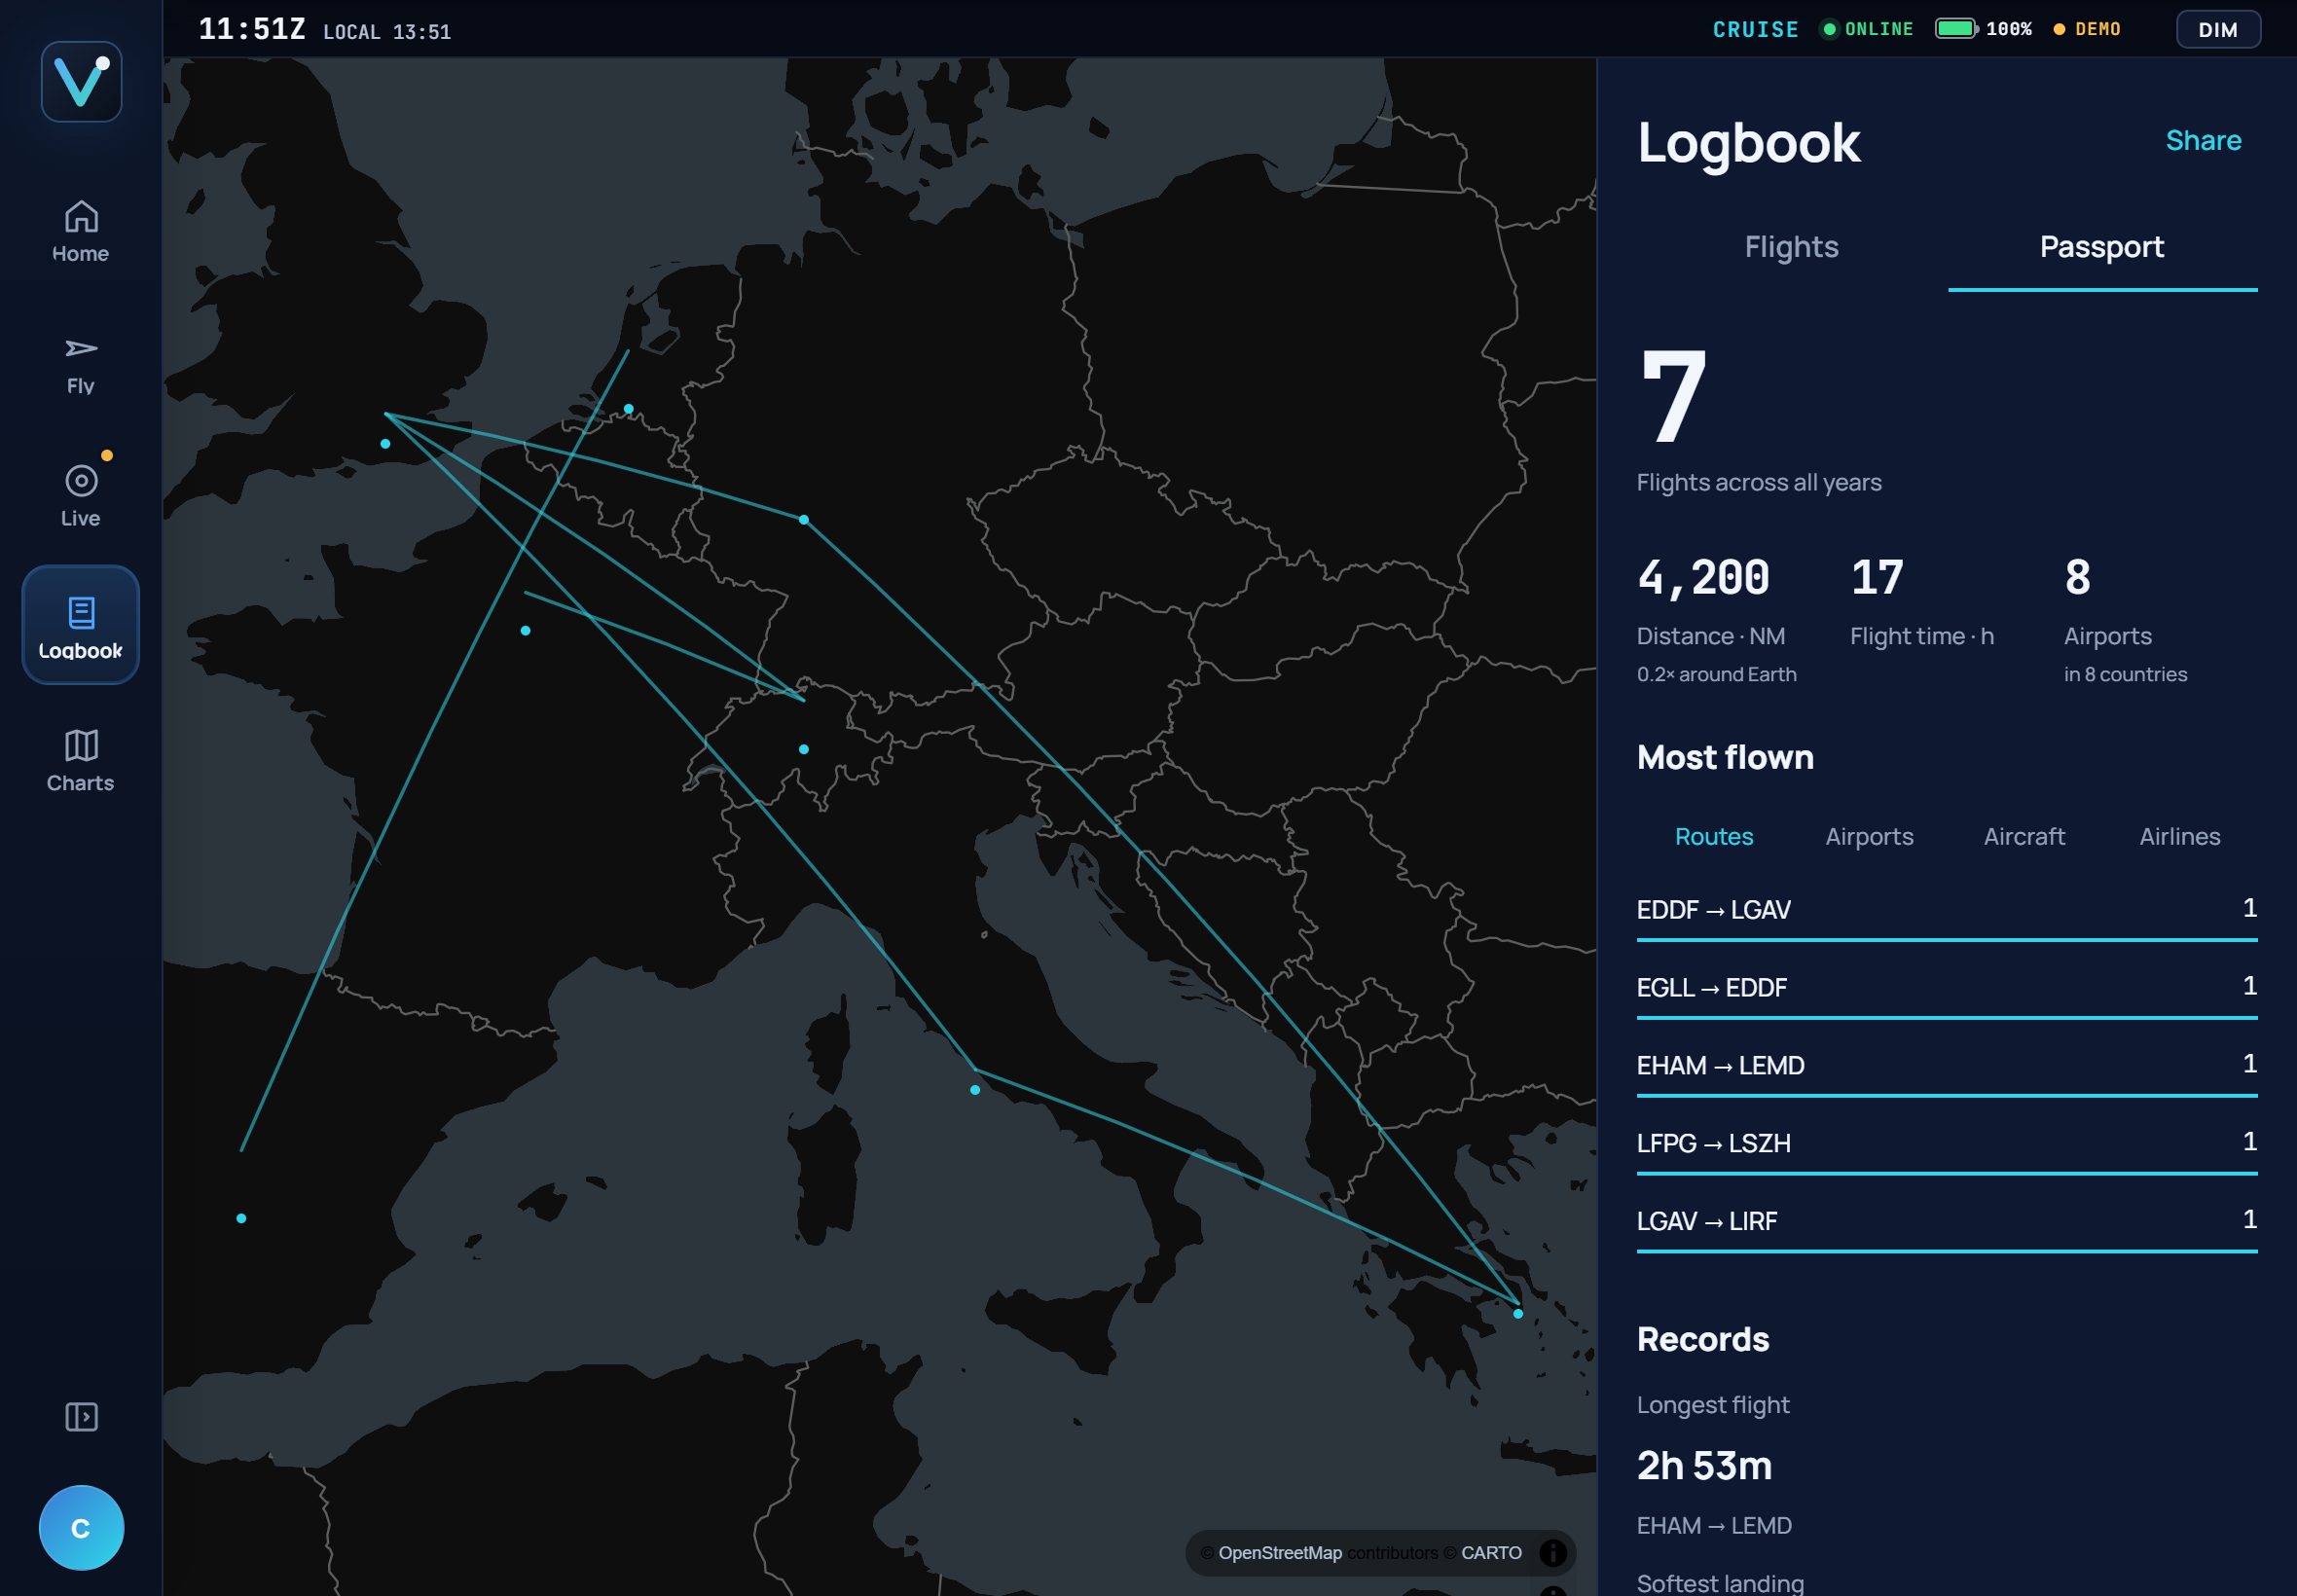Select the Routes most-flown tab
The width and height of the screenshot is (2297, 1596).
click(x=1713, y=836)
